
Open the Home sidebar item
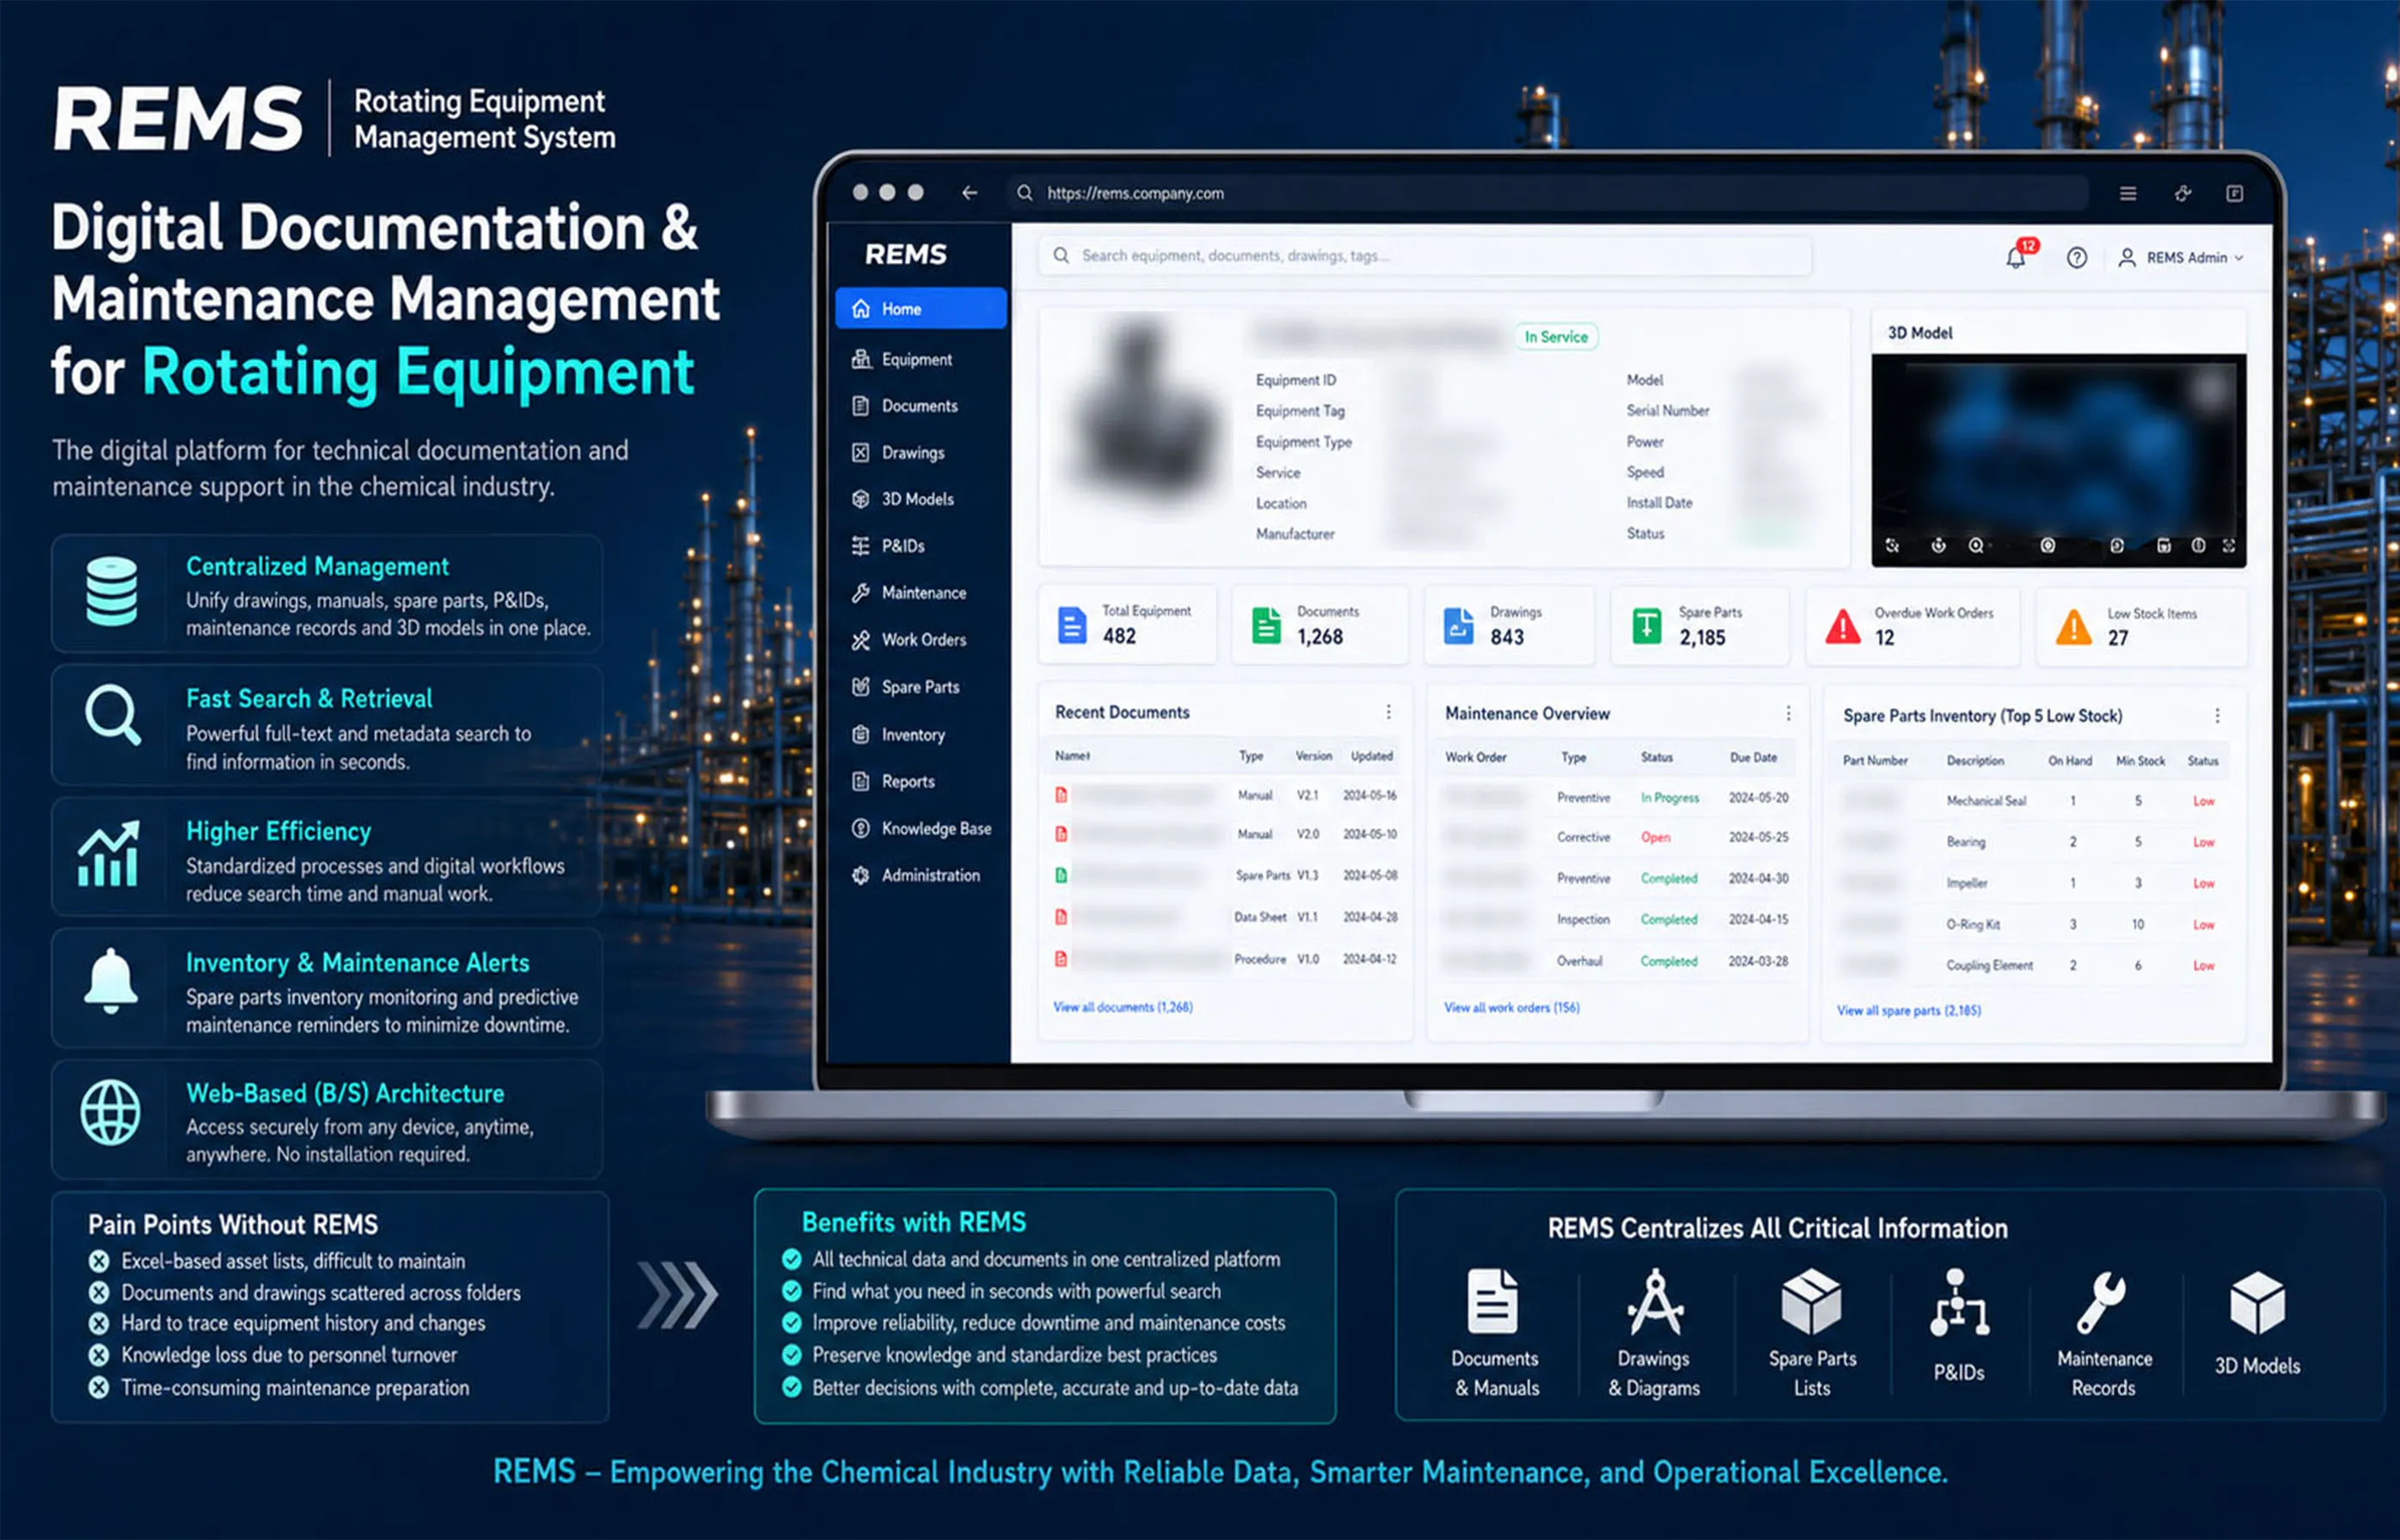[920, 309]
